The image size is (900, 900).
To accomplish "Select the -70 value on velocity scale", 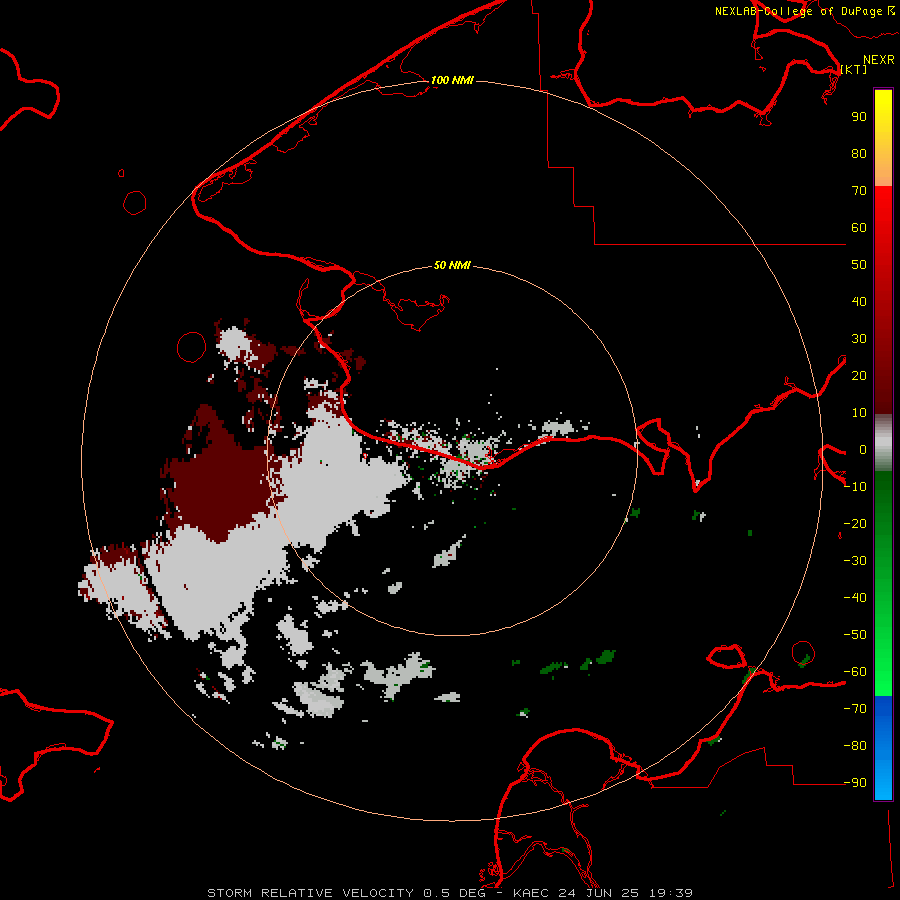I will 855,708.
